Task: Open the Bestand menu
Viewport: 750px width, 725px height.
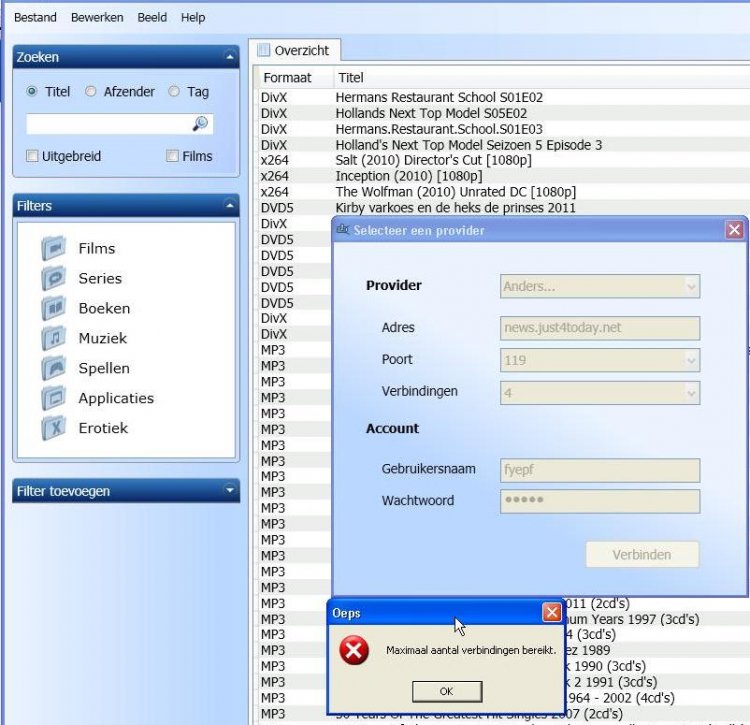Action: pyautogui.click(x=35, y=17)
